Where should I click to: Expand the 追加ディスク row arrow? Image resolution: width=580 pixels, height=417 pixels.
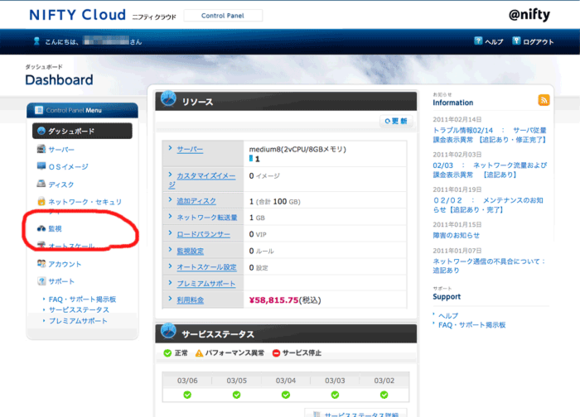point(170,200)
